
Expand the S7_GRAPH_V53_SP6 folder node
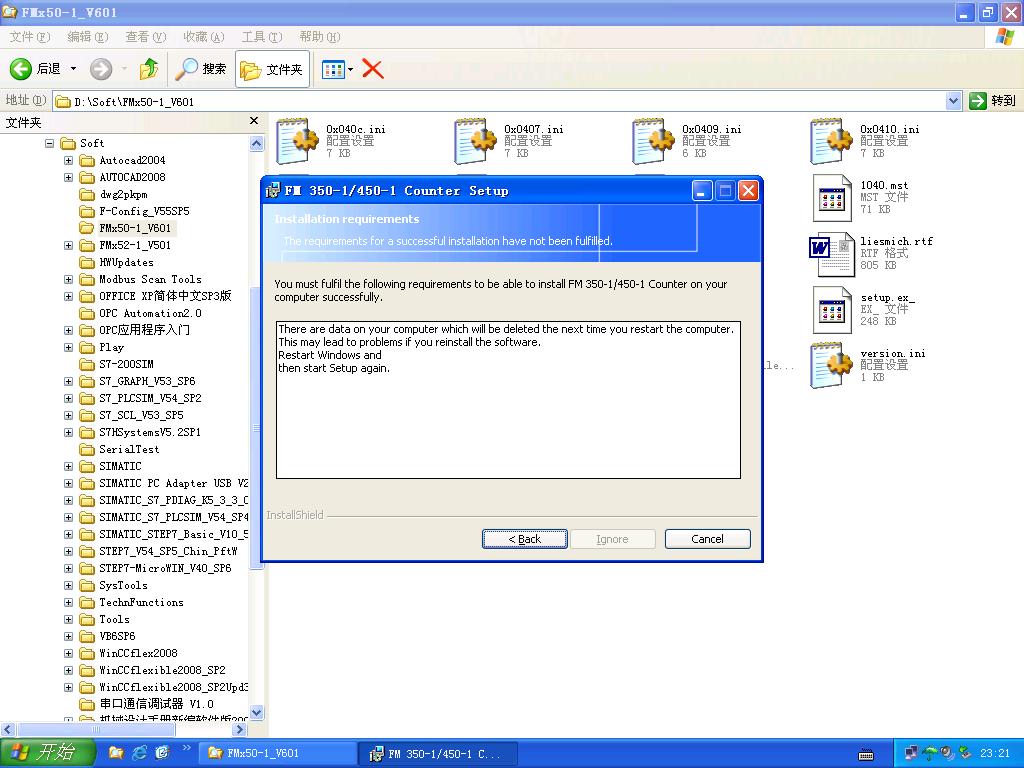(x=69, y=381)
